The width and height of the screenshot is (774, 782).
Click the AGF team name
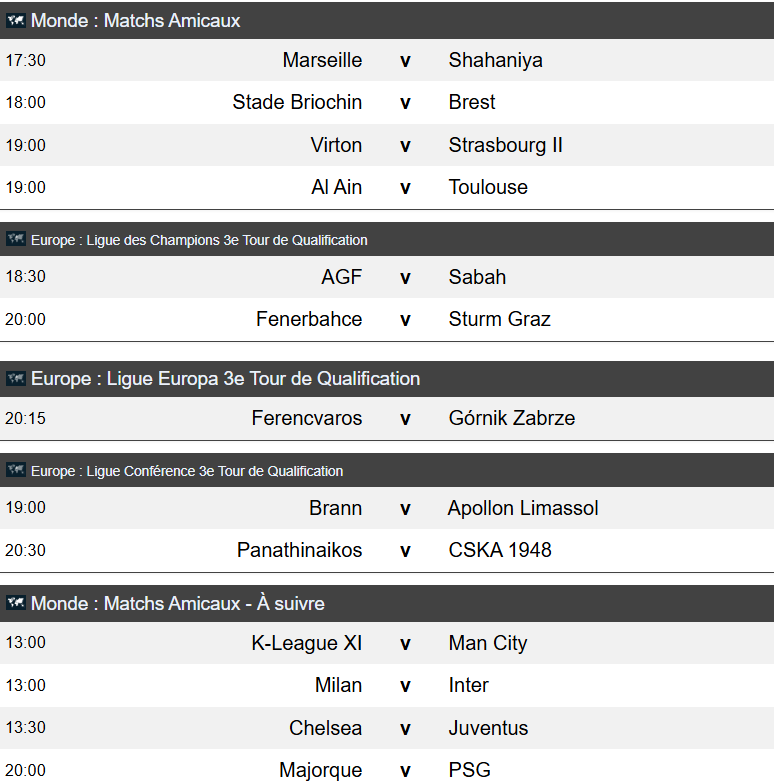click(x=342, y=277)
